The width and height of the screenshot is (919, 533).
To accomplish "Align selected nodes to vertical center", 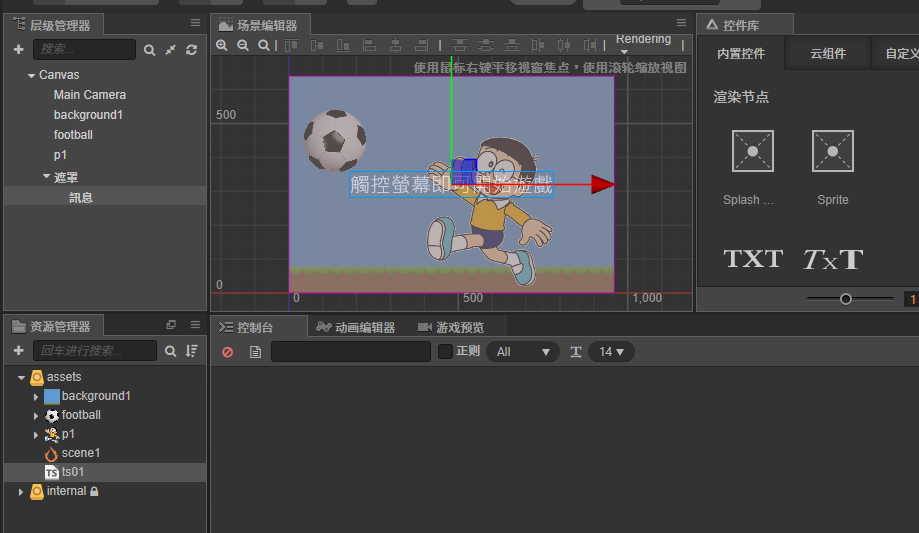I will [x=317, y=45].
